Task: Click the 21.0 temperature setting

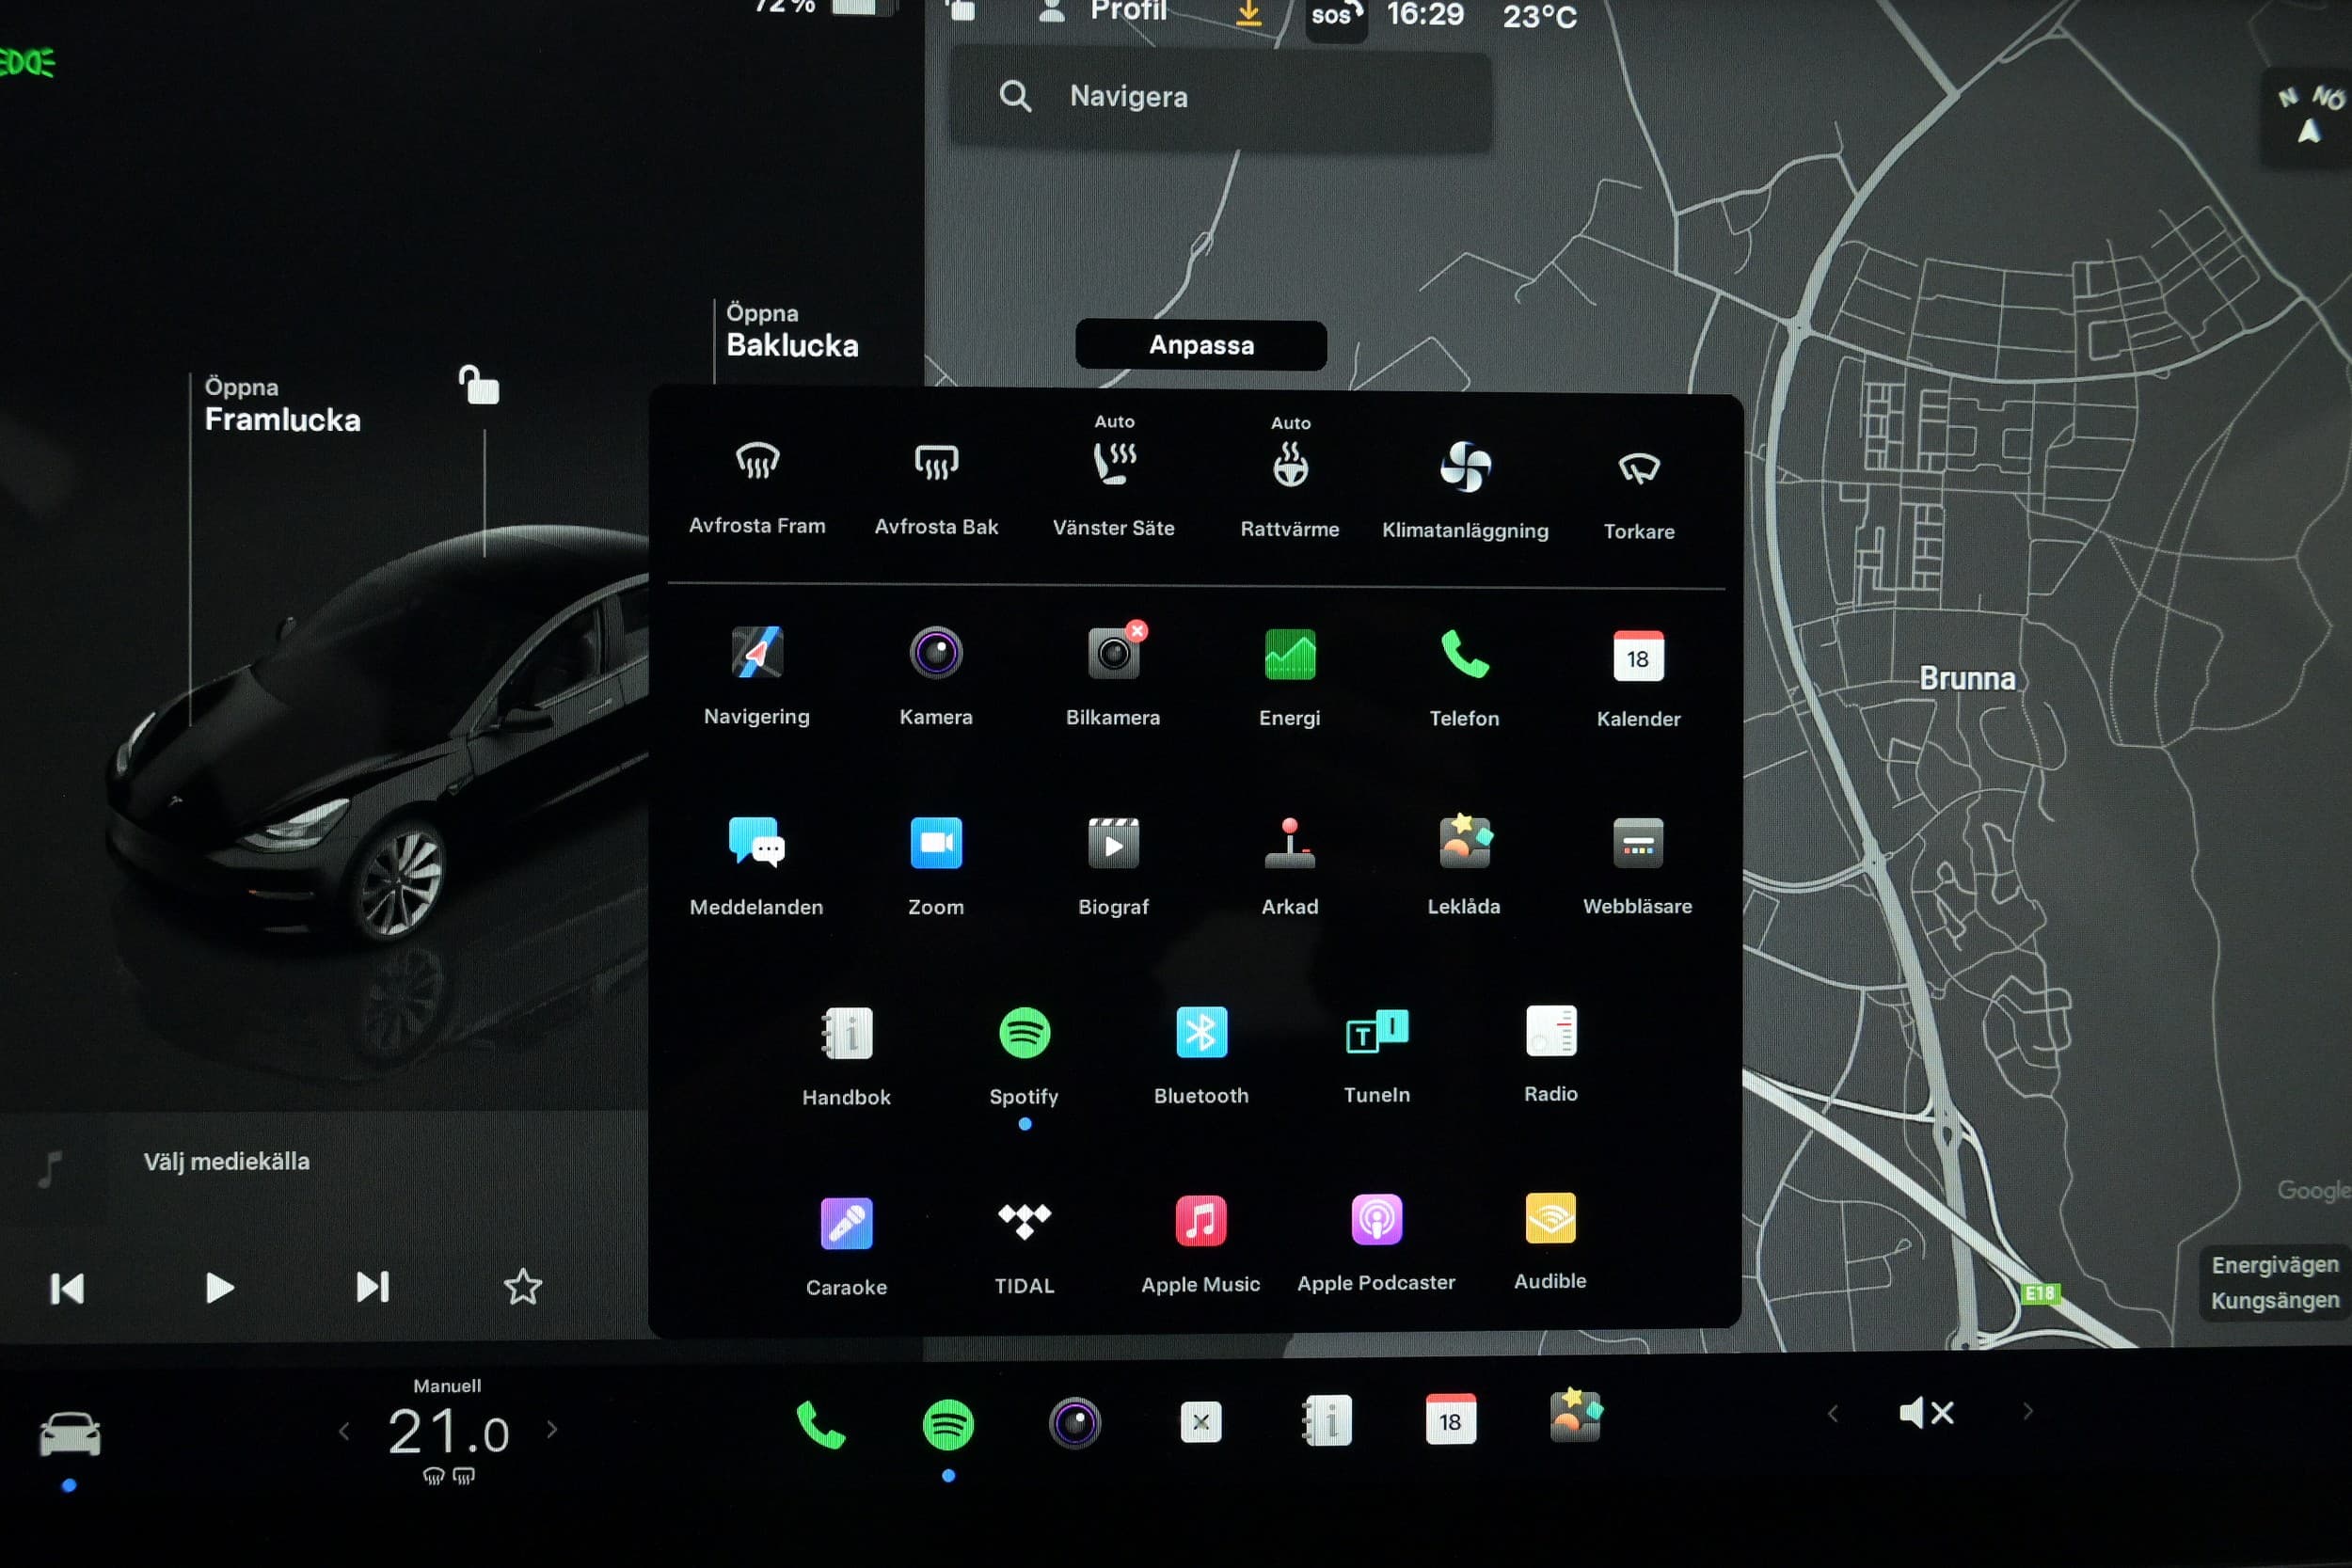Action: [448, 1432]
